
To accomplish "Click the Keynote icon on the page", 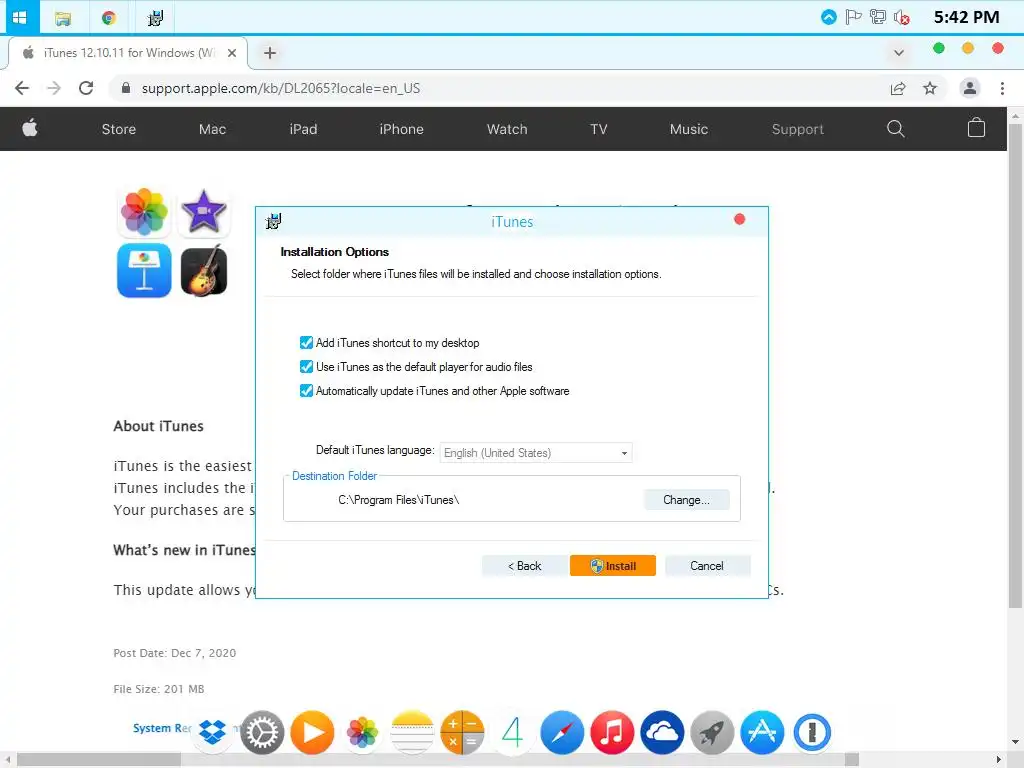I will click(x=144, y=270).
